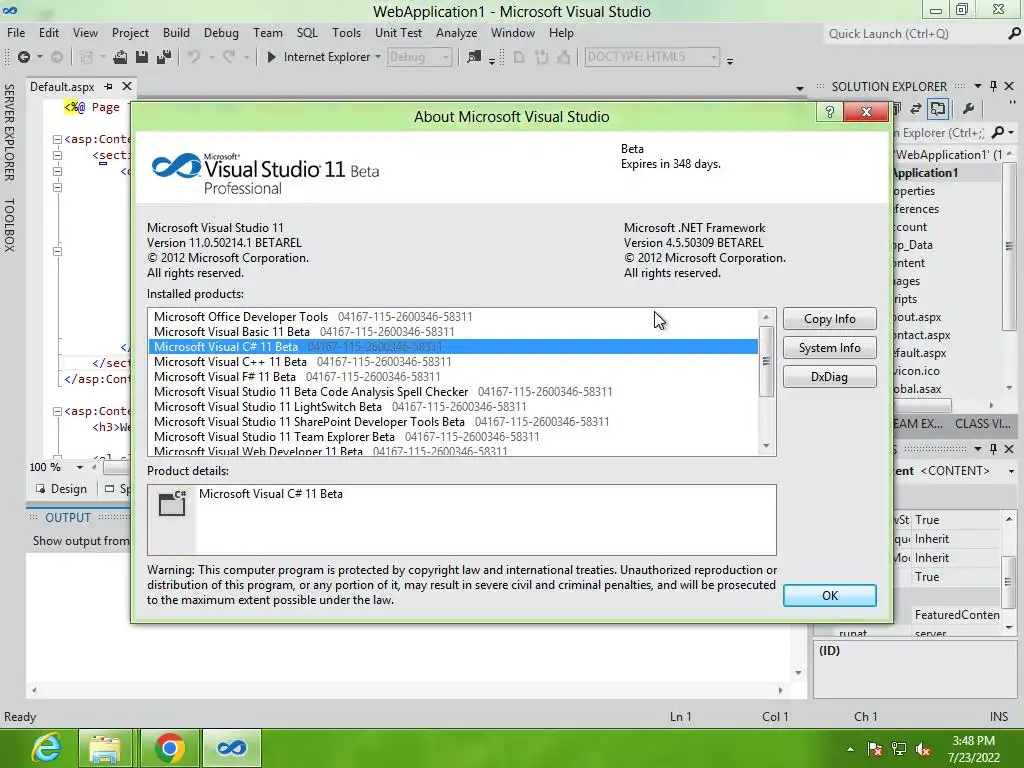The height and width of the screenshot is (768, 1024).
Task: Collapse the section code region
Action: point(57,155)
